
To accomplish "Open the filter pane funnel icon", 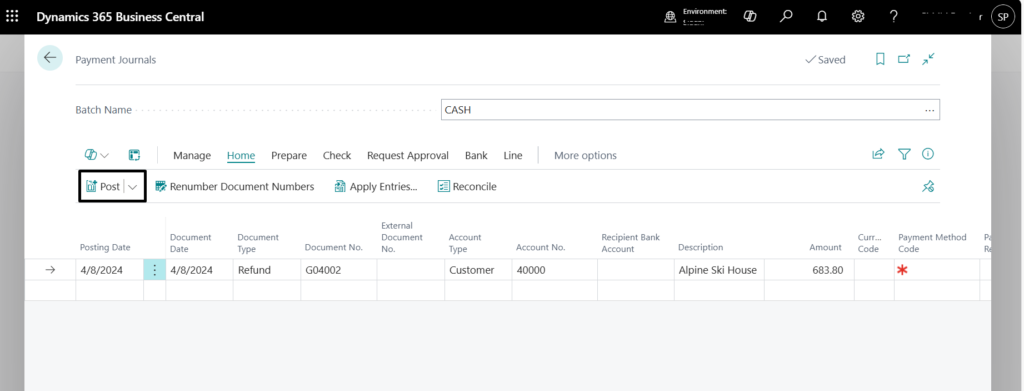I will click(x=904, y=154).
